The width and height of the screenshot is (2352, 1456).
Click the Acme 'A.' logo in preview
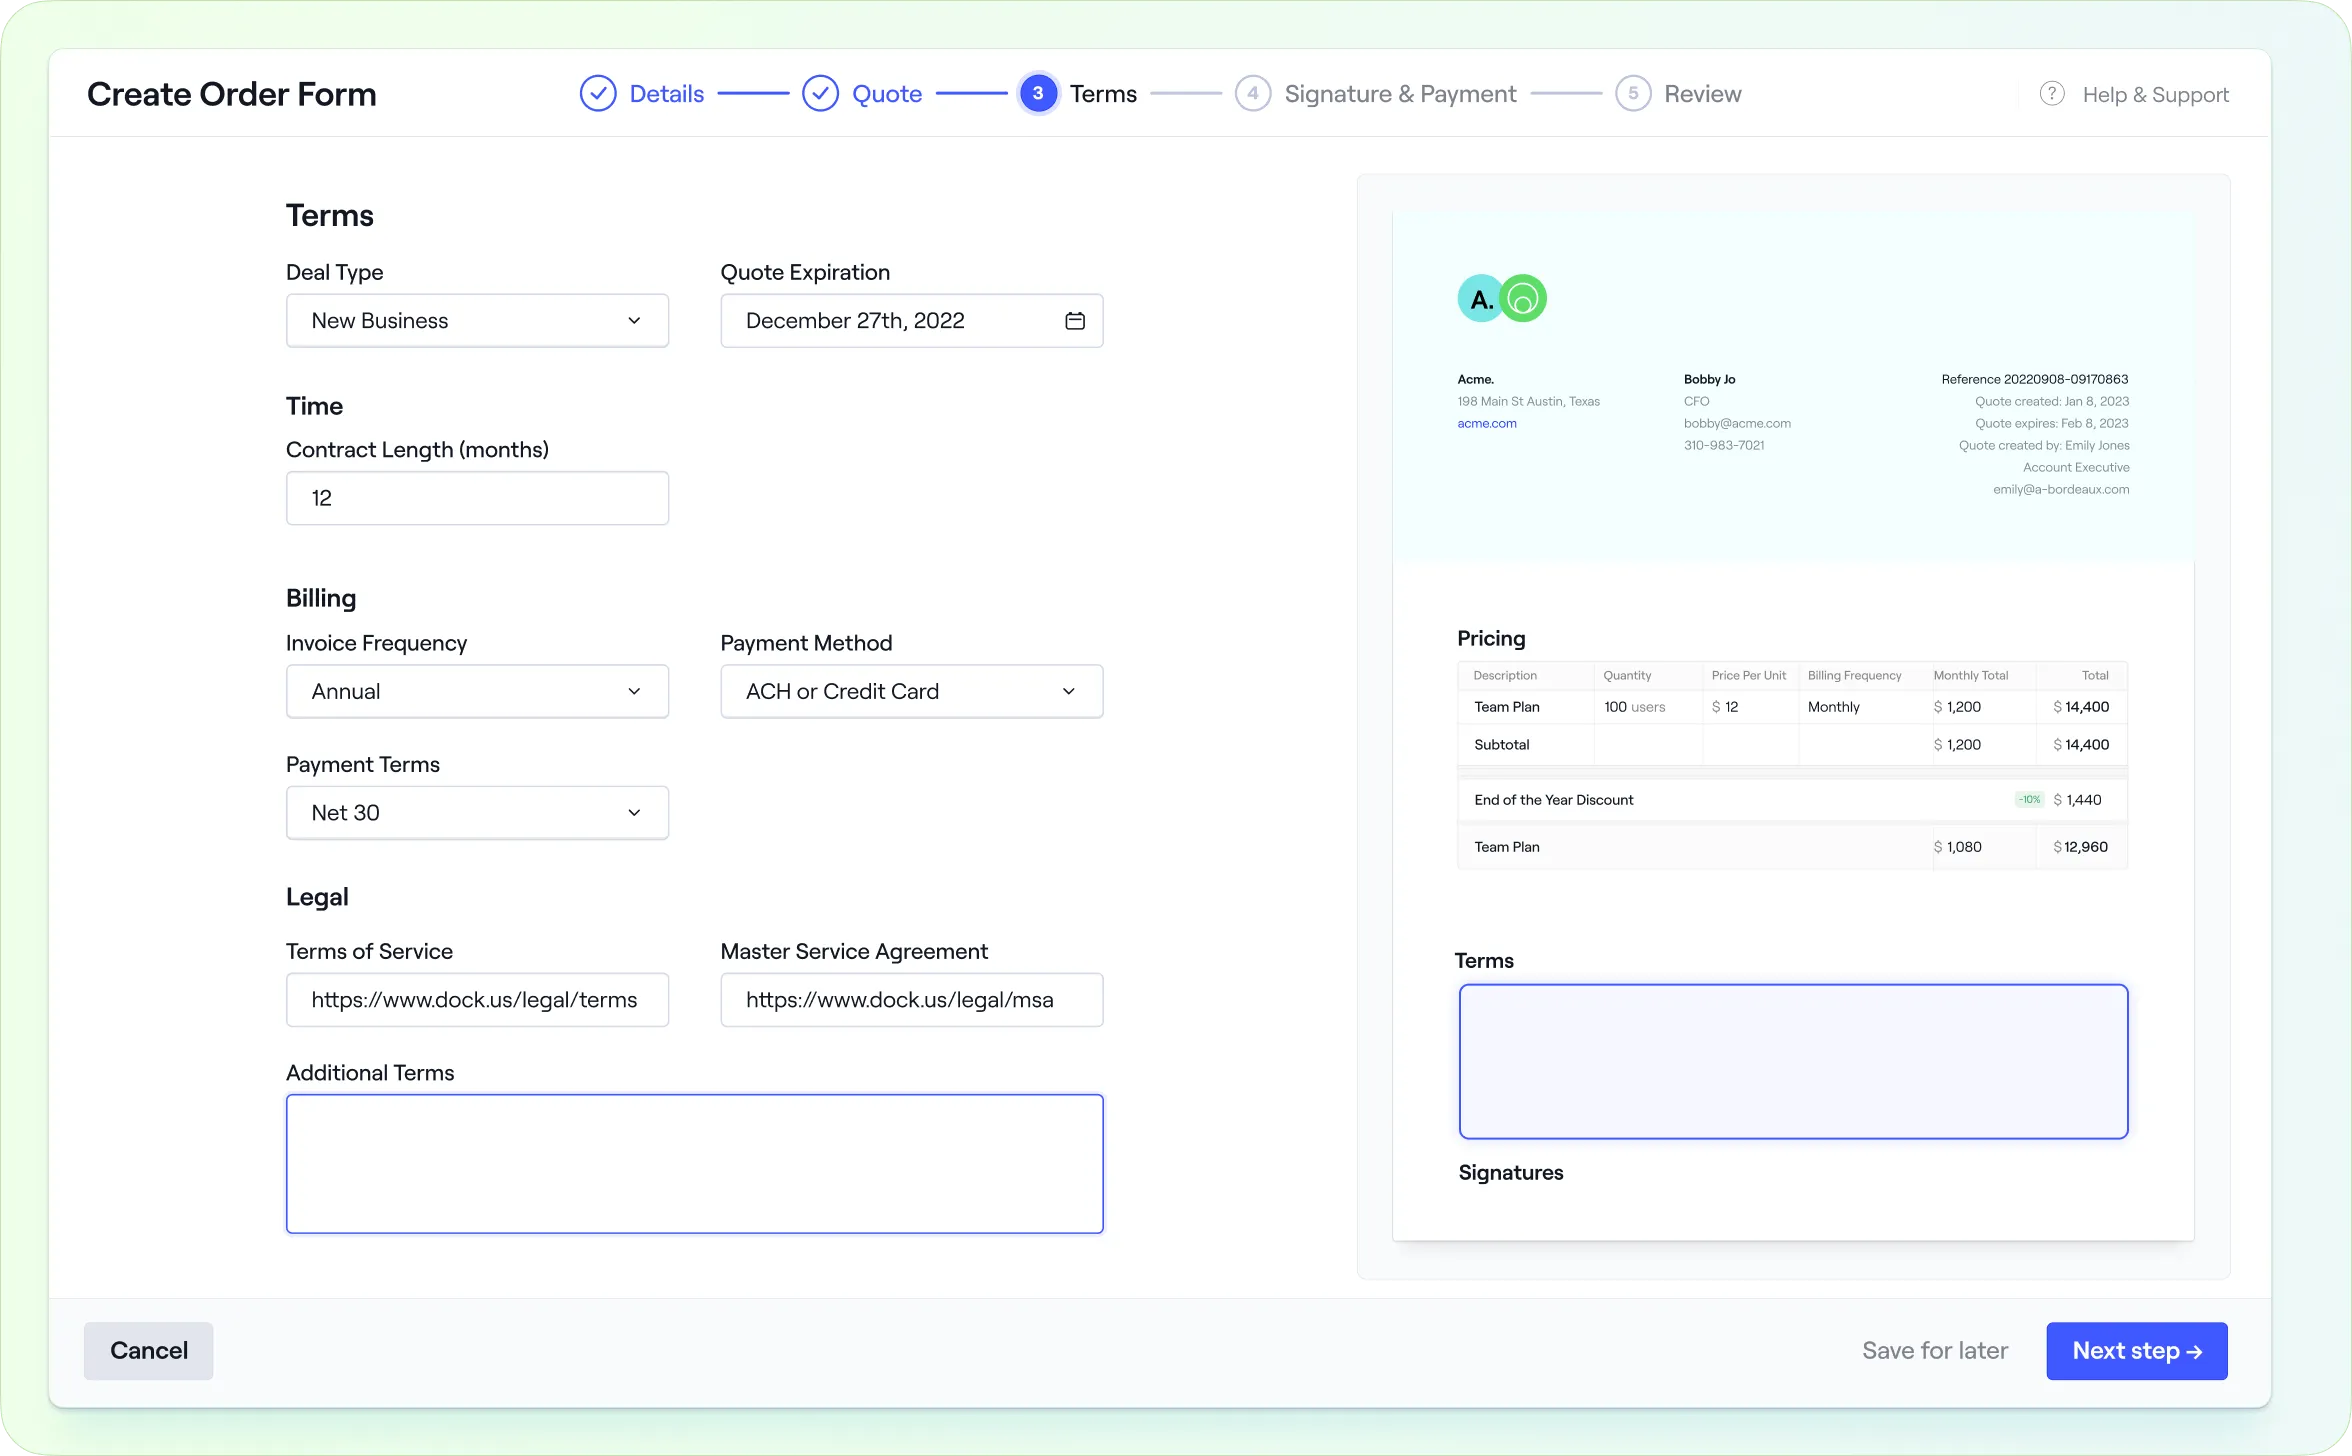click(x=1481, y=299)
